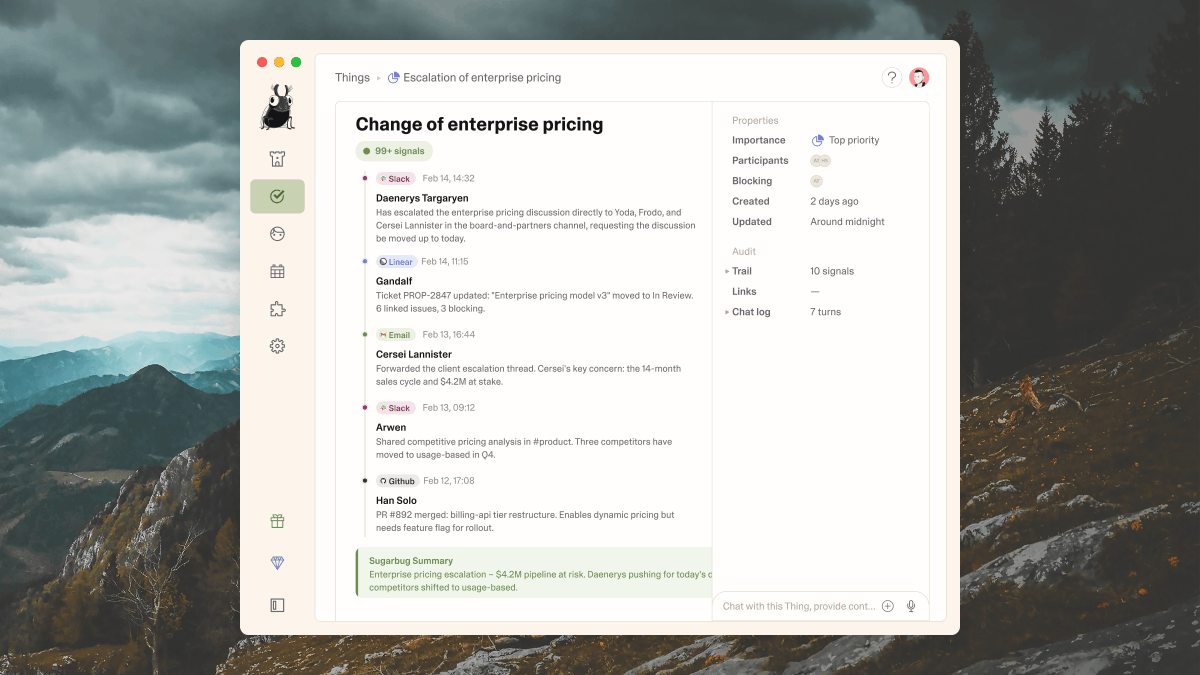Open the settings gear in sidebar
This screenshot has width=1200, height=675.
pyautogui.click(x=277, y=346)
